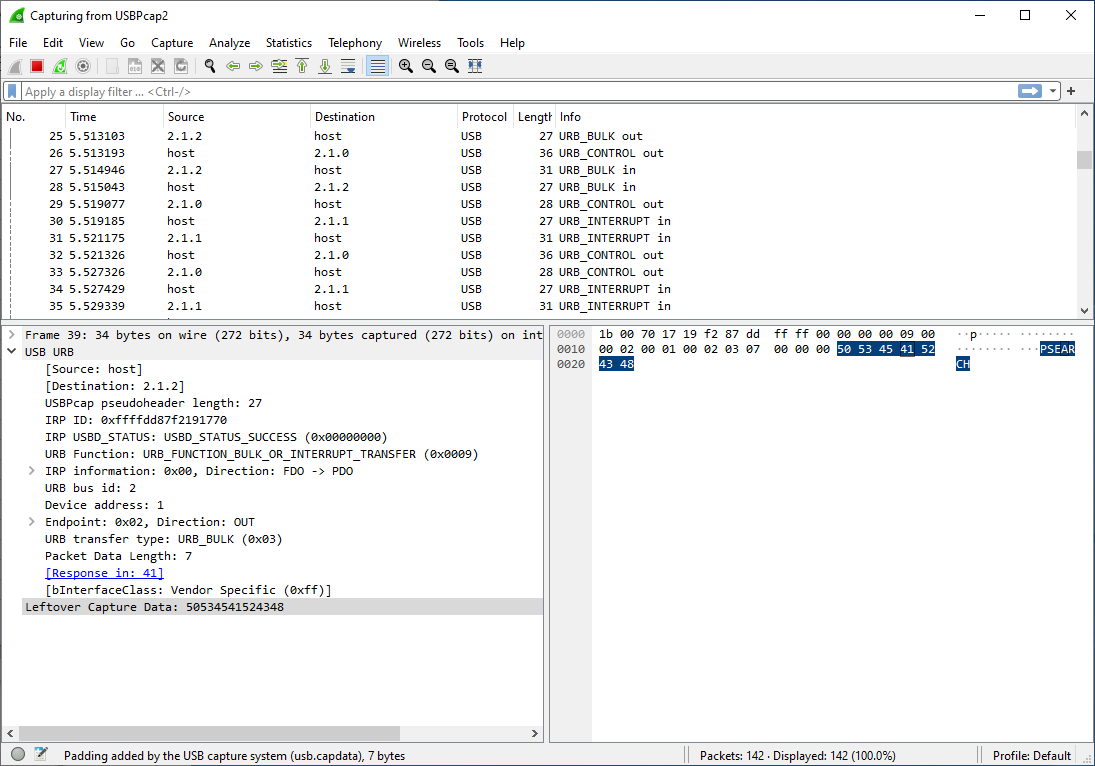
Task: Expand the IRP information field
Action: click(x=30, y=470)
